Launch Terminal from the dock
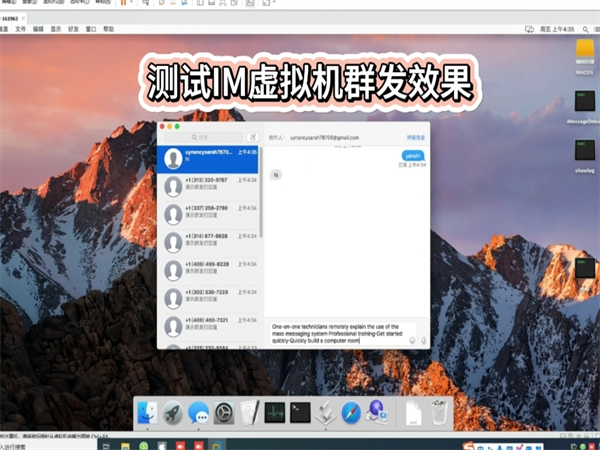This screenshot has height=450, width=600. click(300, 412)
